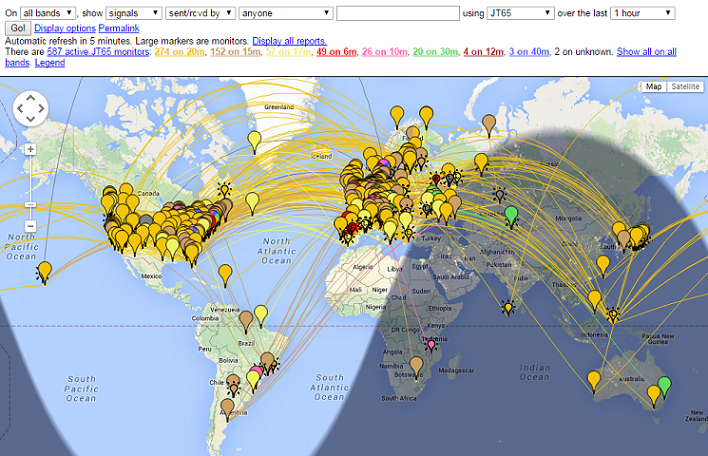Click the map zoom slider handle
This screenshot has width=708, height=456.
(30, 203)
